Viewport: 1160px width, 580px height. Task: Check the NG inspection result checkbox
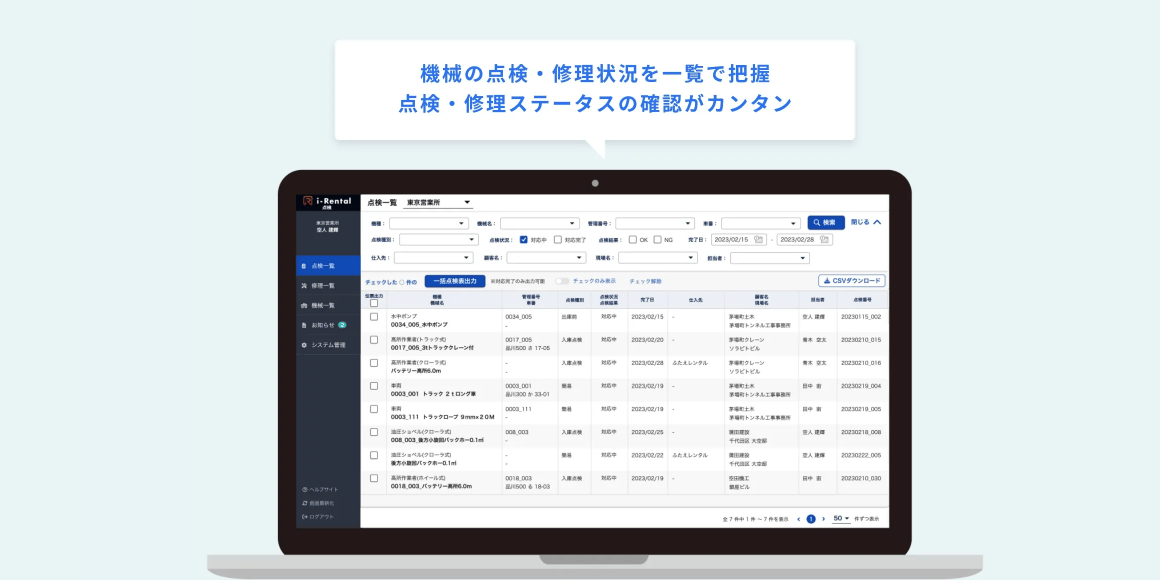coord(657,240)
